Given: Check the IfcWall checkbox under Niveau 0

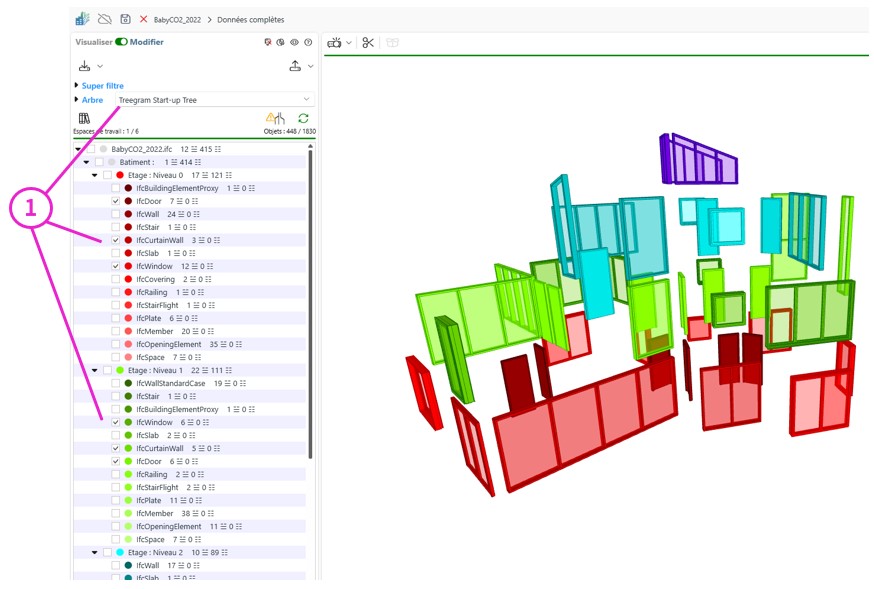Looking at the screenshot, I should tap(116, 214).
